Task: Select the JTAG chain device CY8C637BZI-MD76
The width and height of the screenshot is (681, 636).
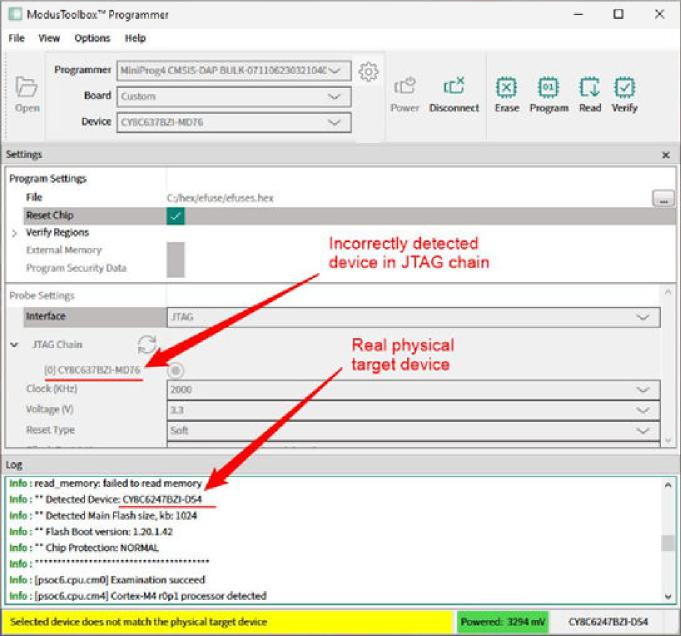Action: click(x=93, y=370)
